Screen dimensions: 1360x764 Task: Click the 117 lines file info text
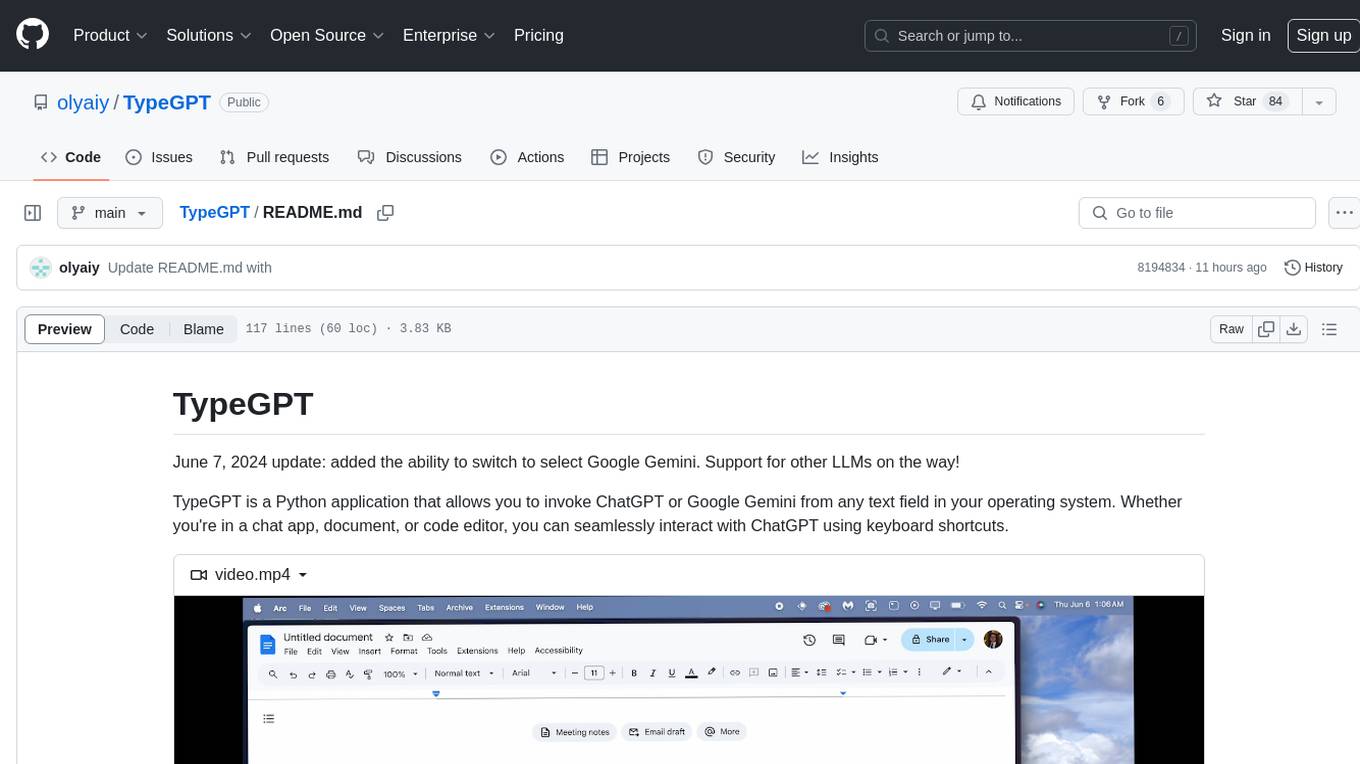(348, 329)
